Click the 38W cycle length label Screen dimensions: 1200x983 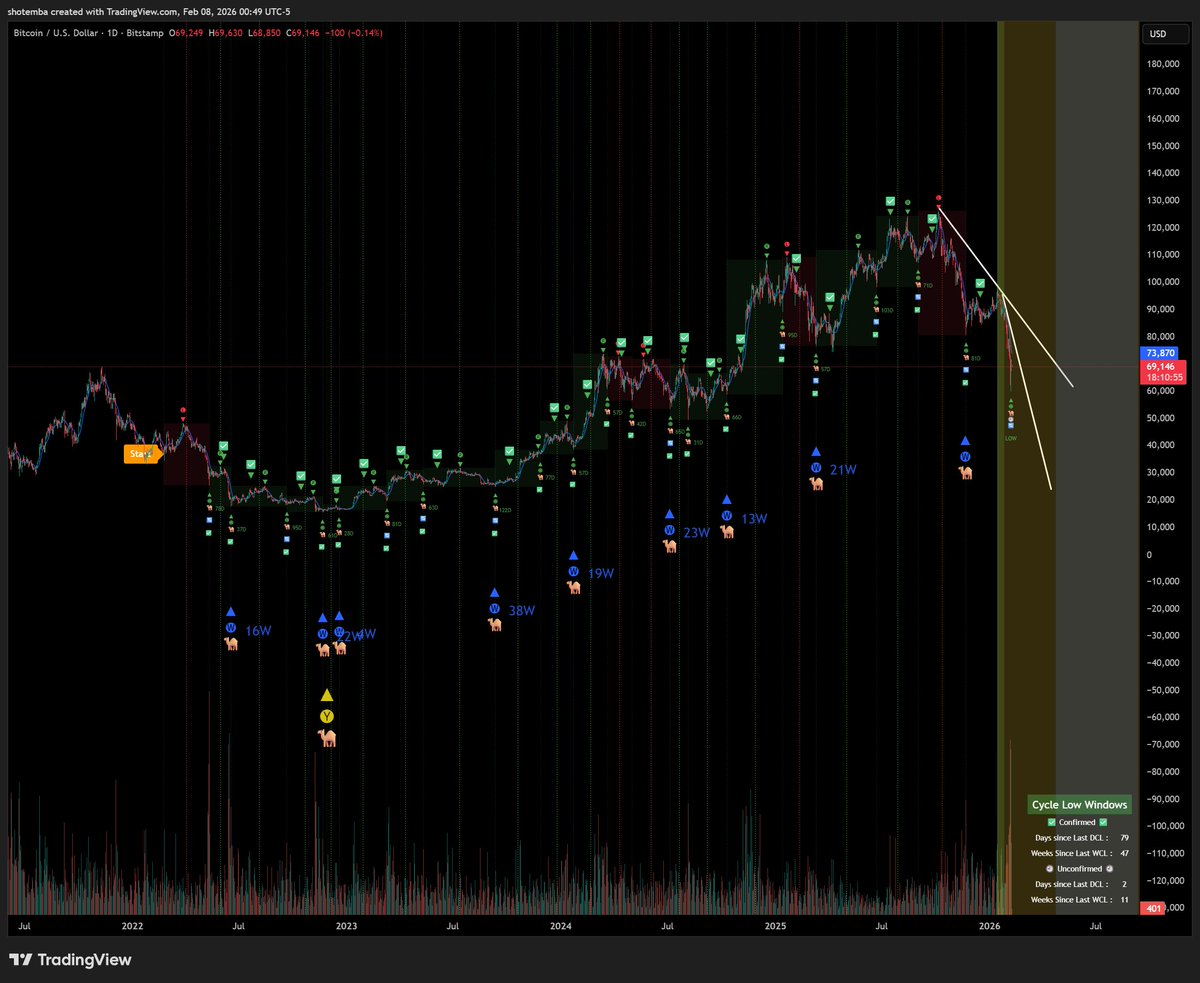(524, 610)
